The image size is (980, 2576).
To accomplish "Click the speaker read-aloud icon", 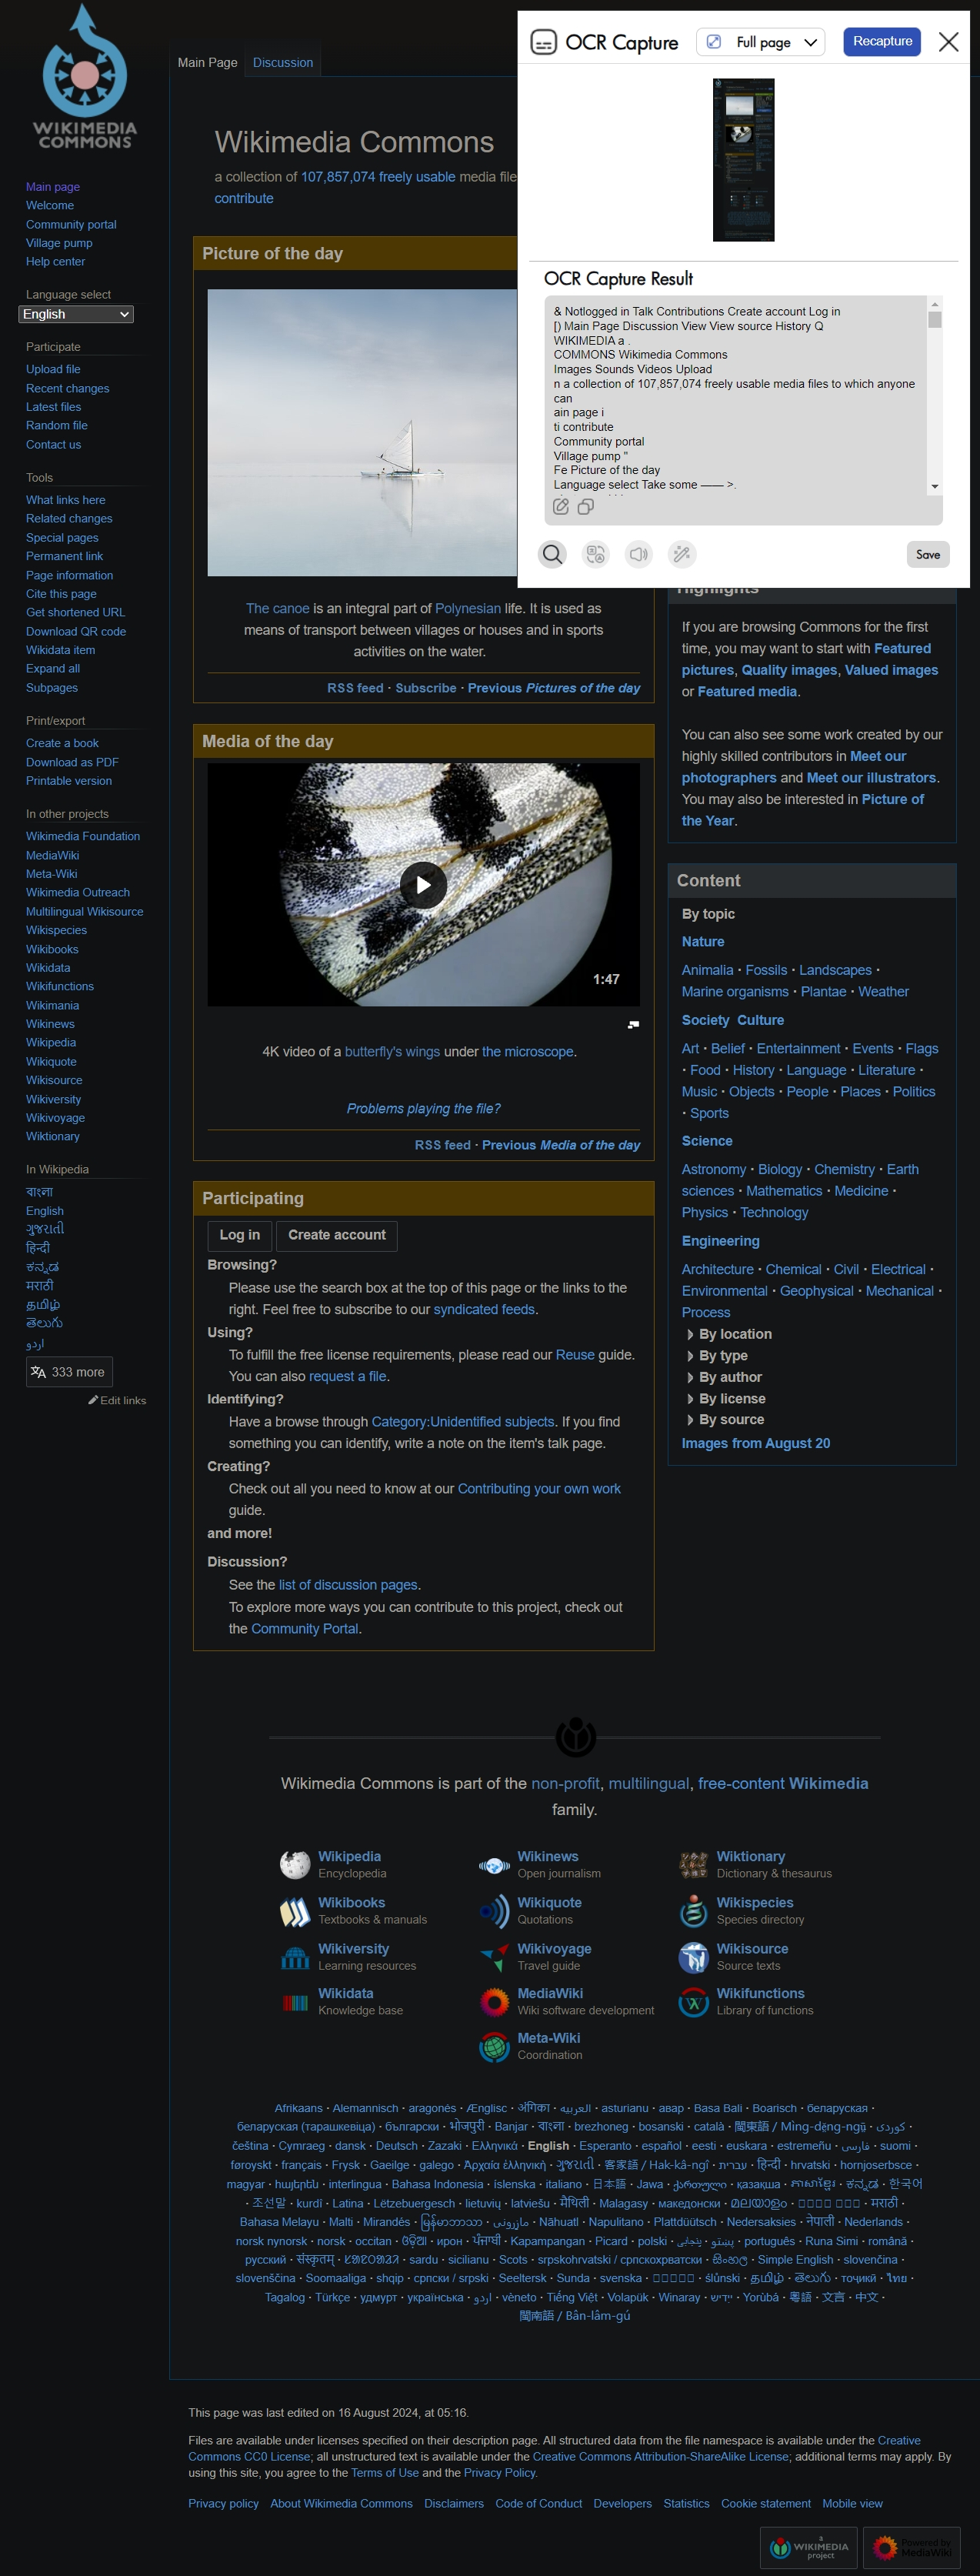I will [x=639, y=554].
